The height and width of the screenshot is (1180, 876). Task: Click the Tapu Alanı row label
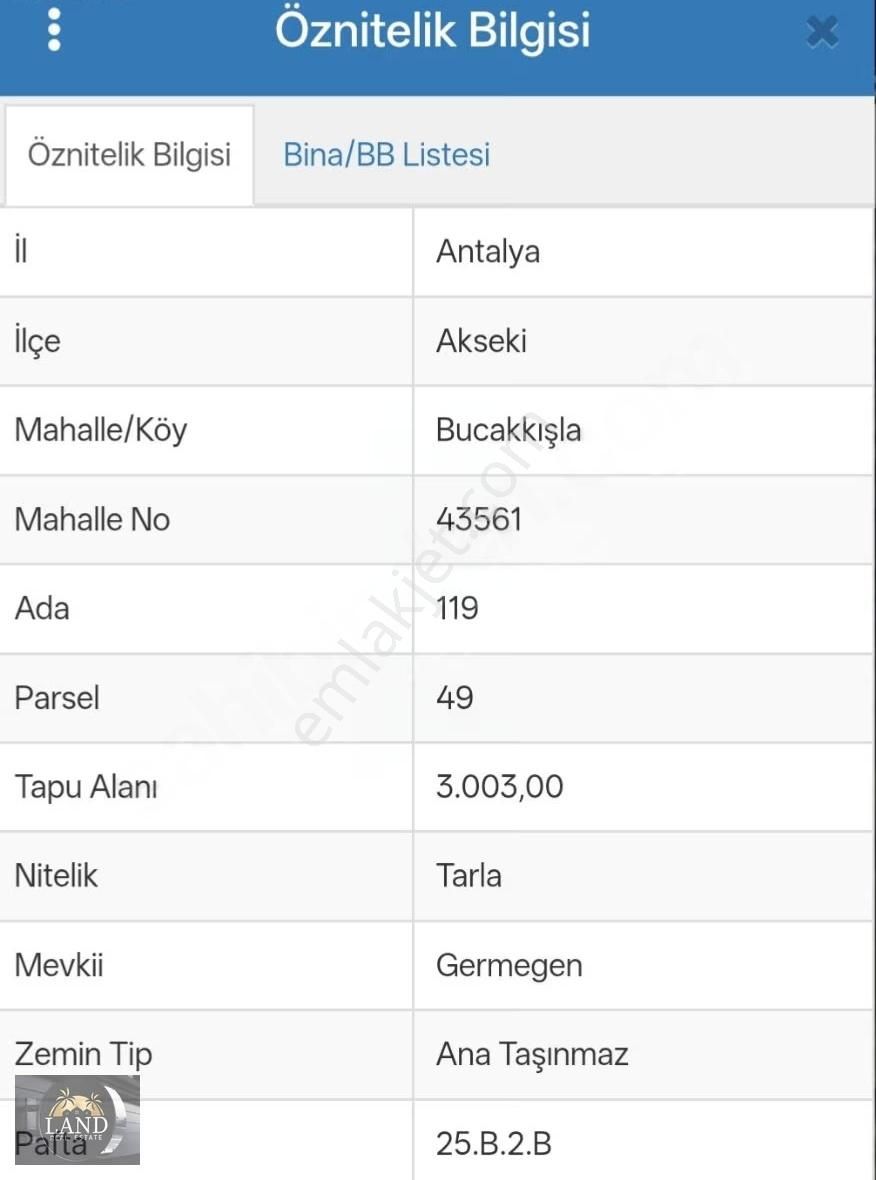[85, 787]
